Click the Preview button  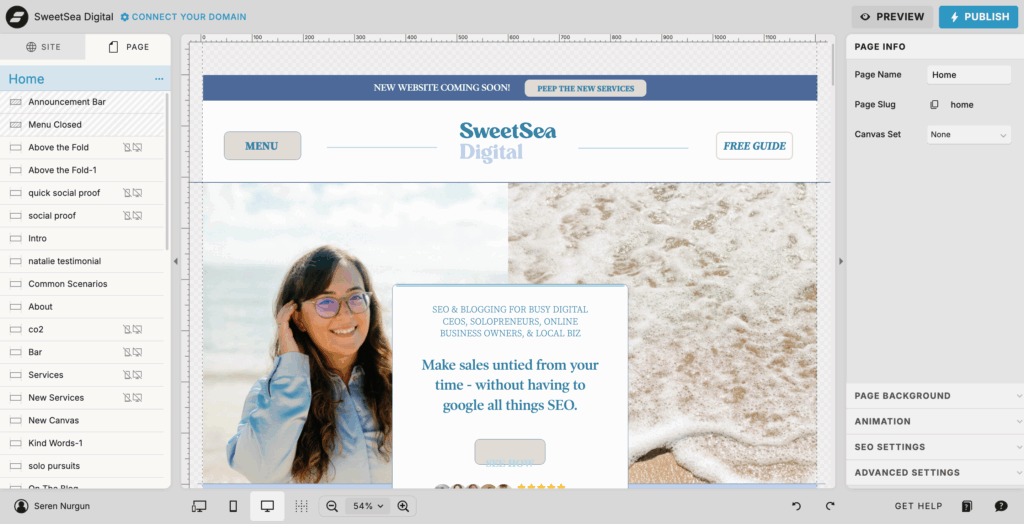pyautogui.click(x=892, y=17)
